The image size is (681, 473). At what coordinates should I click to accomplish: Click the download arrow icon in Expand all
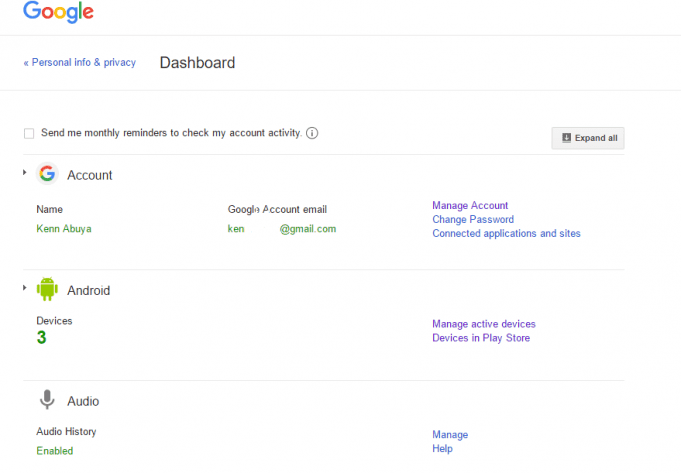coord(566,138)
